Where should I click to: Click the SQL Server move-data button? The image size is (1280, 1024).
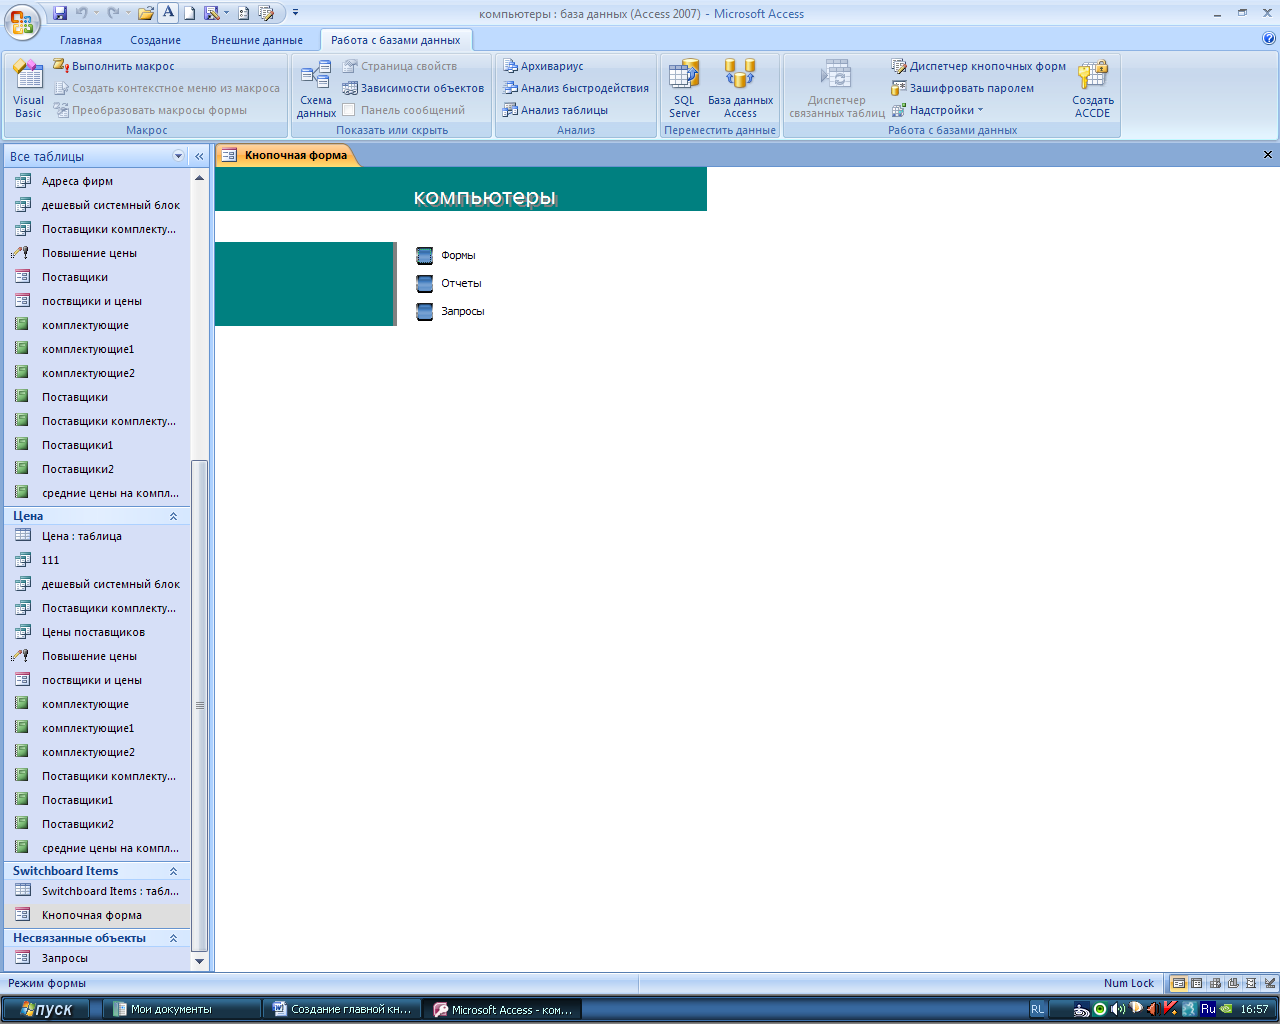(684, 88)
